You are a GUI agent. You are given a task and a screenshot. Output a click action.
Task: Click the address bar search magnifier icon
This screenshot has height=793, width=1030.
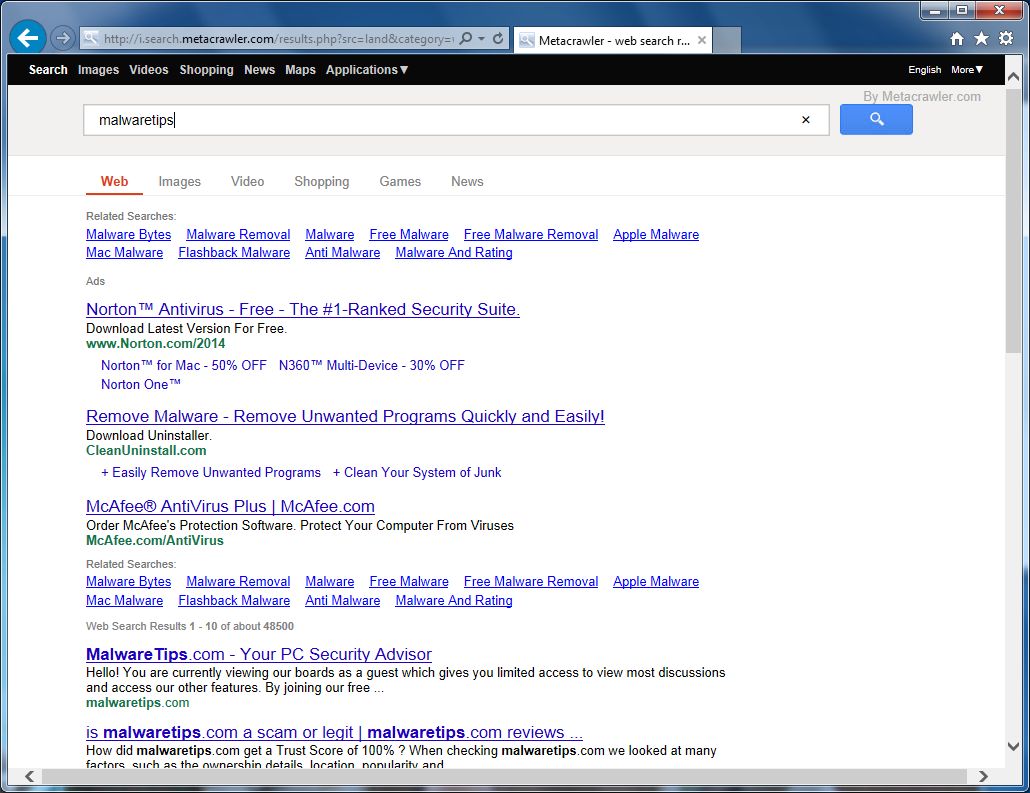(x=466, y=38)
